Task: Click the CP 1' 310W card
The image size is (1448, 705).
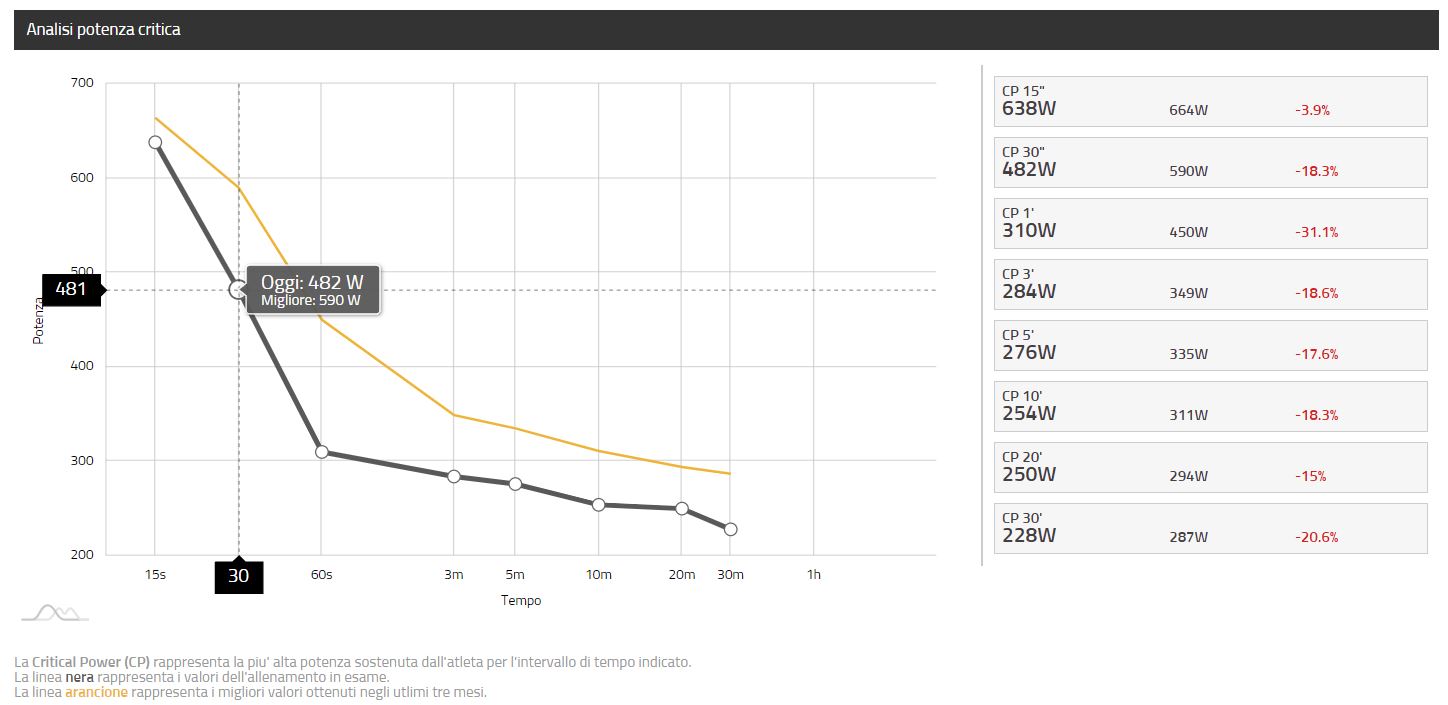Action: pyautogui.click(x=1210, y=223)
